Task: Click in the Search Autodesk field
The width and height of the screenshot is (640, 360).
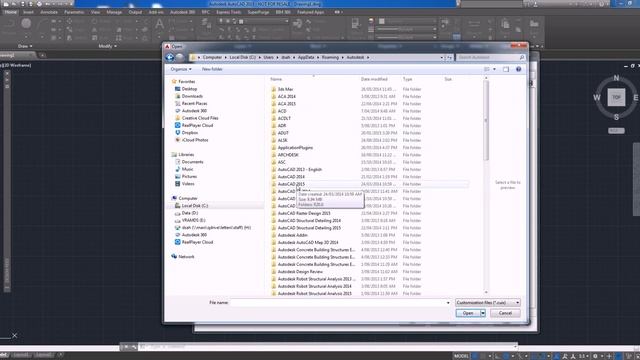Action: click(x=487, y=58)
